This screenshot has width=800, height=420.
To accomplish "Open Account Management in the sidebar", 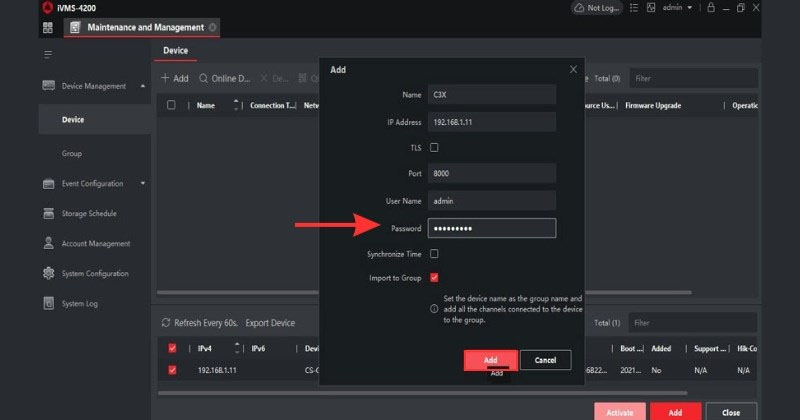I will click(x=95, y=243).
